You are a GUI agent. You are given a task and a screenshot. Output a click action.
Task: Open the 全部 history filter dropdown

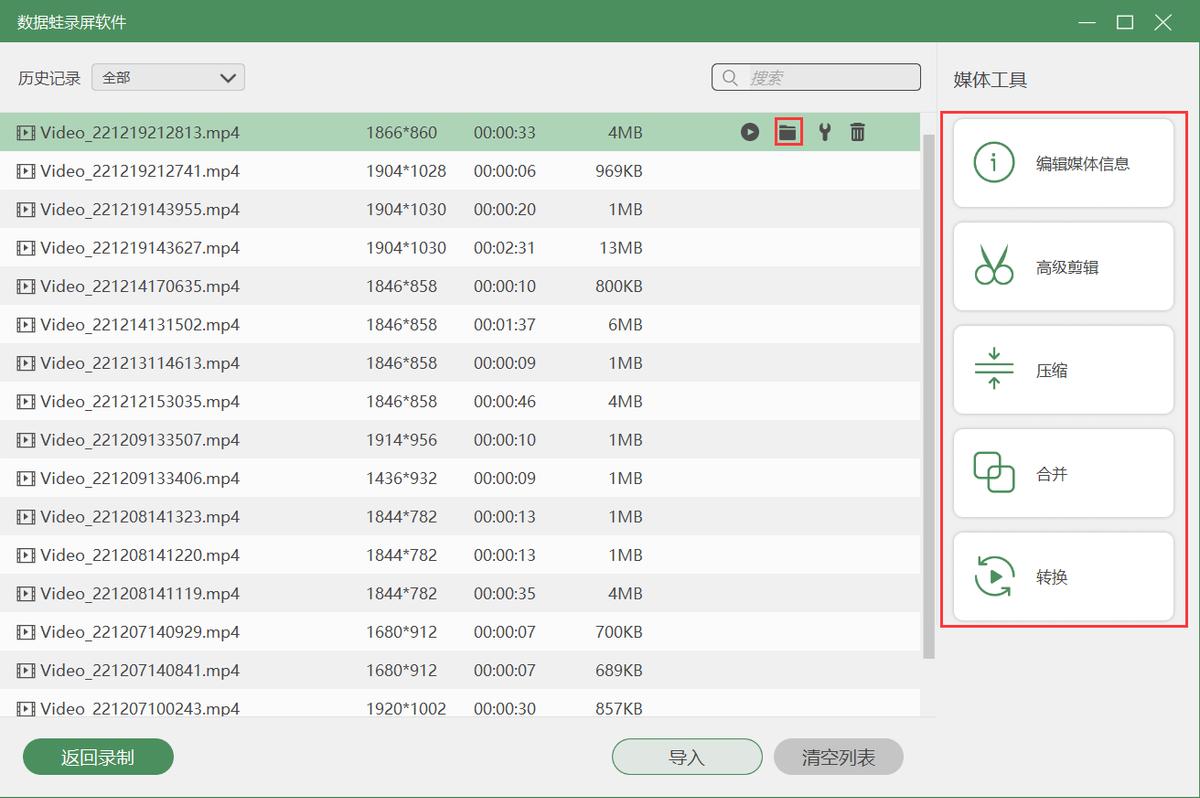click(167, 77)
